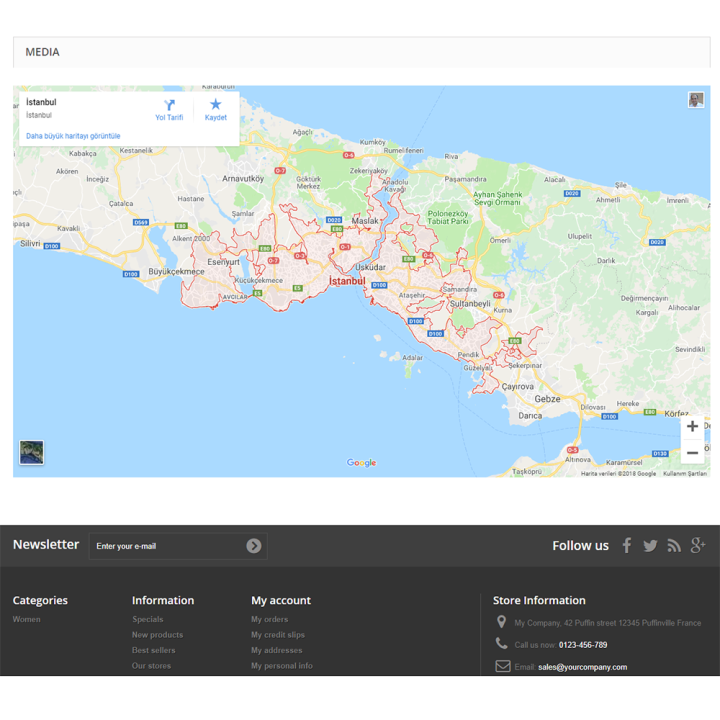Open the Google Plus follow icon
Screen dimensions: 720x720
698,545
